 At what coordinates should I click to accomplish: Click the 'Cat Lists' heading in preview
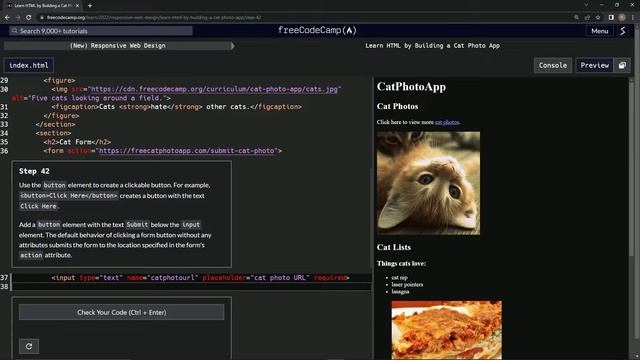tap(394, 247)
